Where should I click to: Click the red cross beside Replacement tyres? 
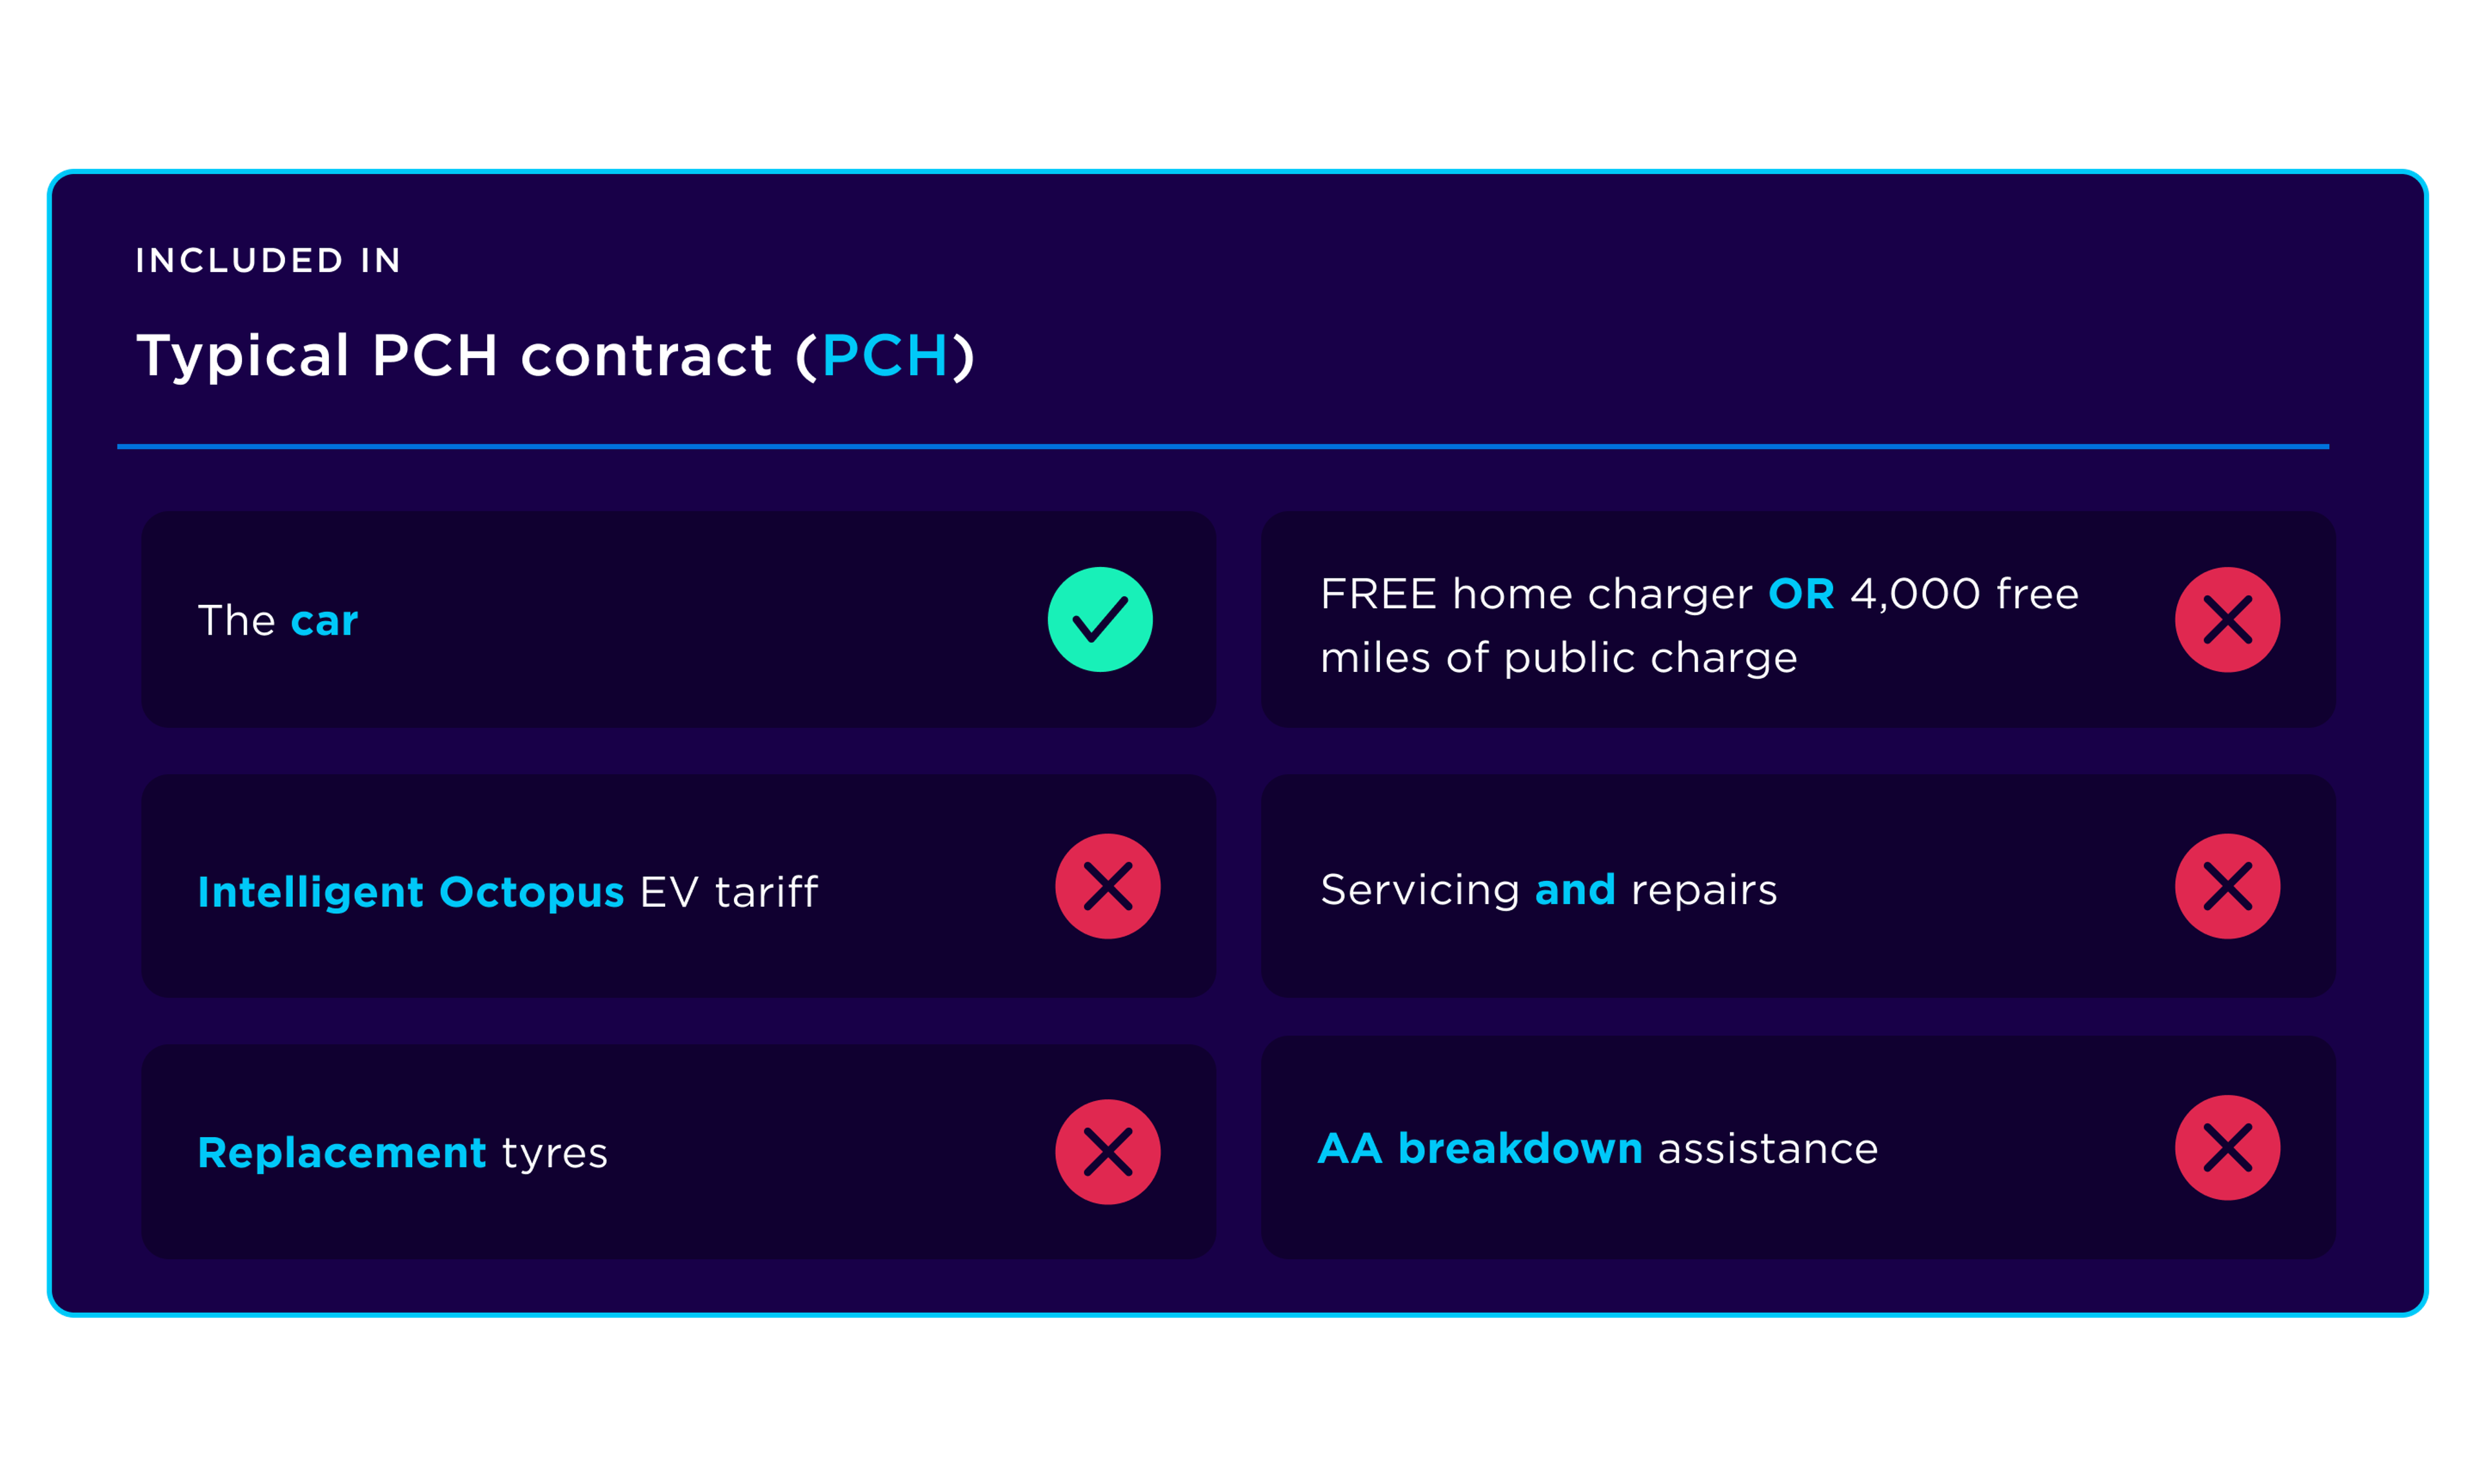[1107, 1152]
